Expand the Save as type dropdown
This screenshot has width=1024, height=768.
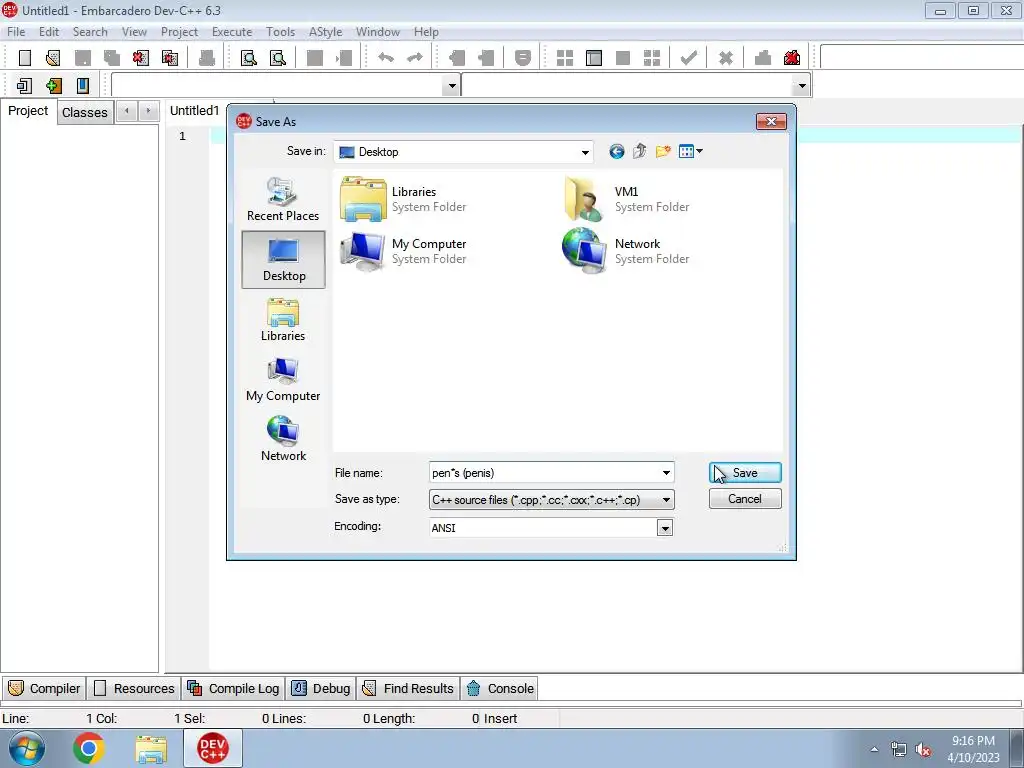[666, 500]
